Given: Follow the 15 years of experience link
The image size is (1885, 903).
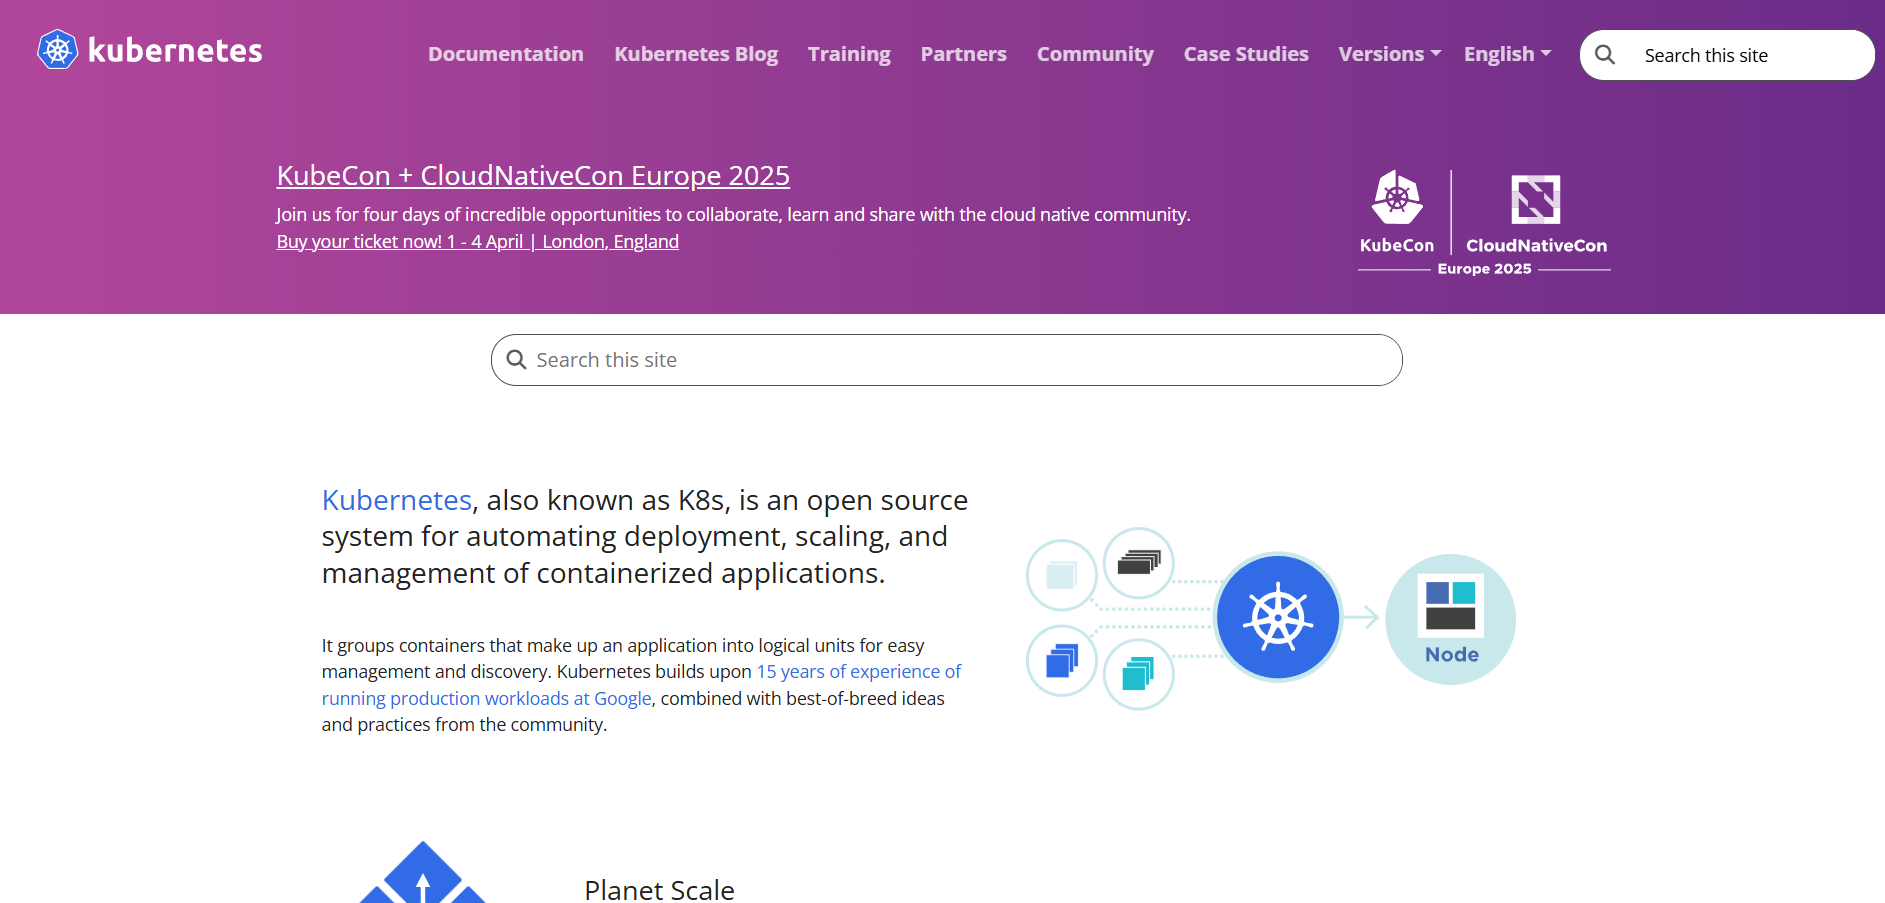Looking at the screenshot, I should [858, 672].
